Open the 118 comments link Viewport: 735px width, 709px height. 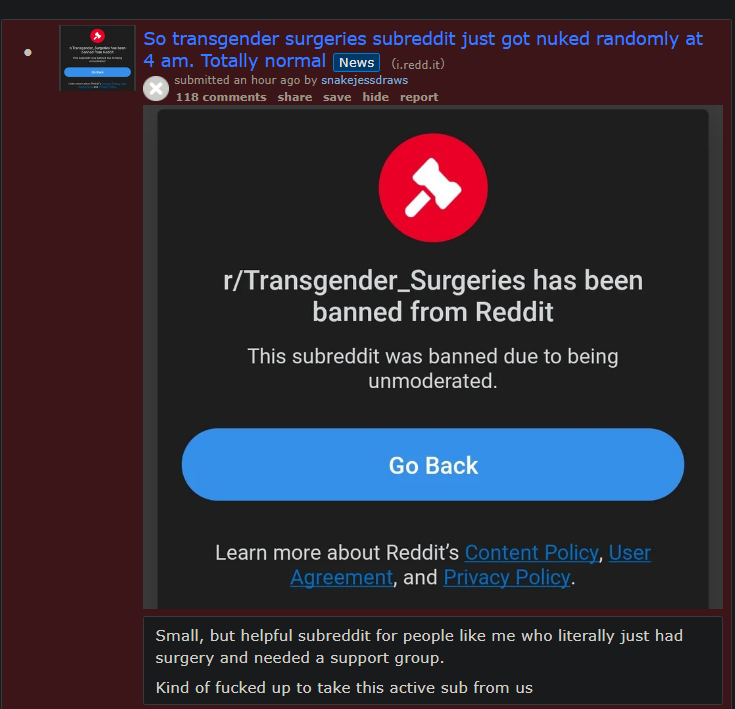(221, 97)
